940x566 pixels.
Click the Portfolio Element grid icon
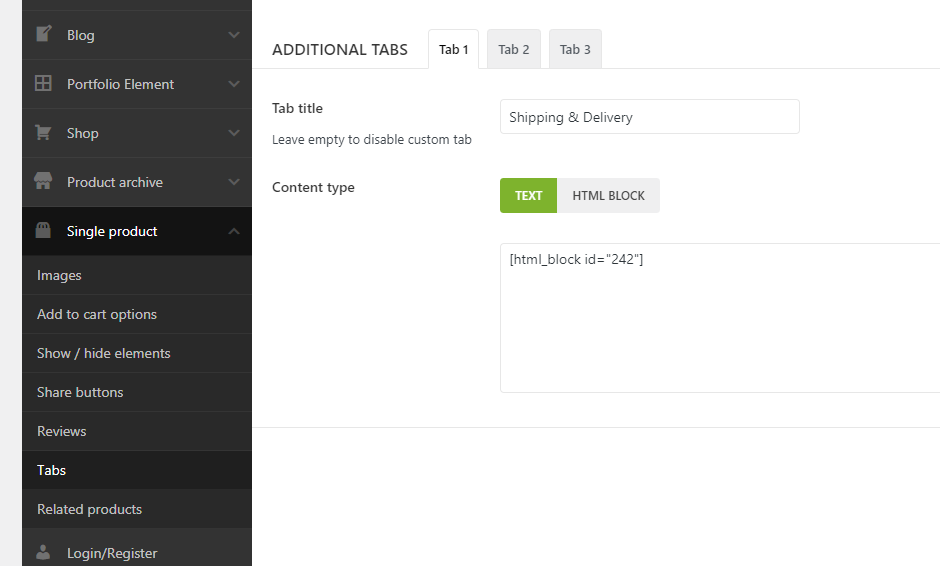point(43,84)
